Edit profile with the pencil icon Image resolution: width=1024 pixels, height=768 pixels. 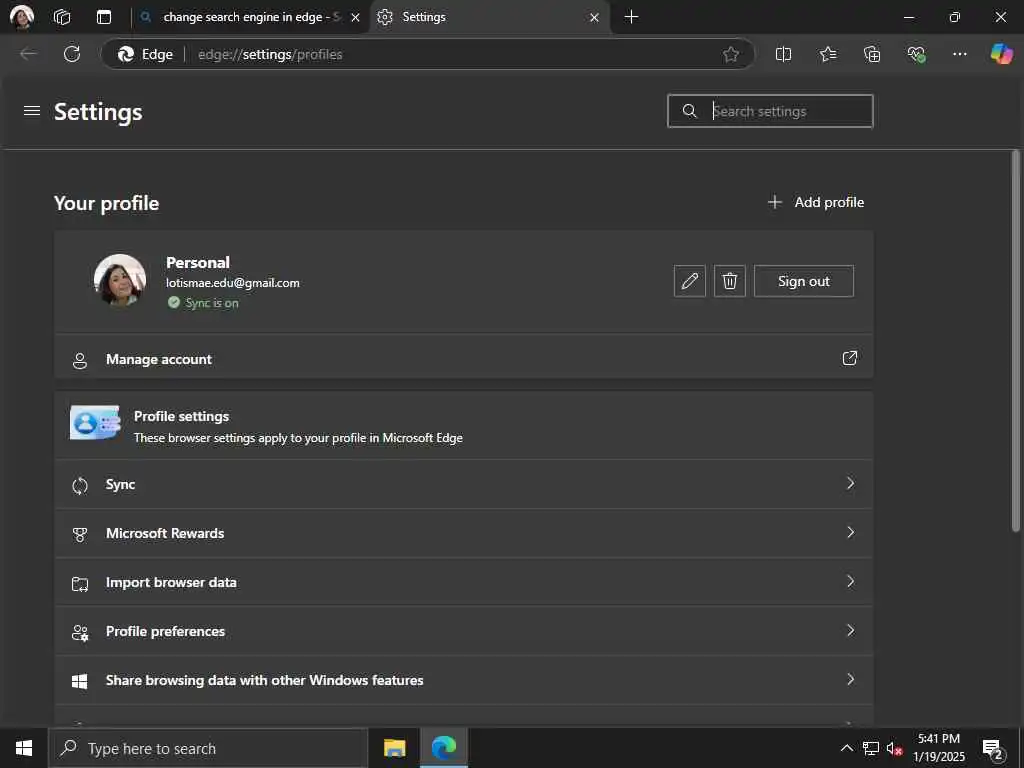click(x=690, y=281)
